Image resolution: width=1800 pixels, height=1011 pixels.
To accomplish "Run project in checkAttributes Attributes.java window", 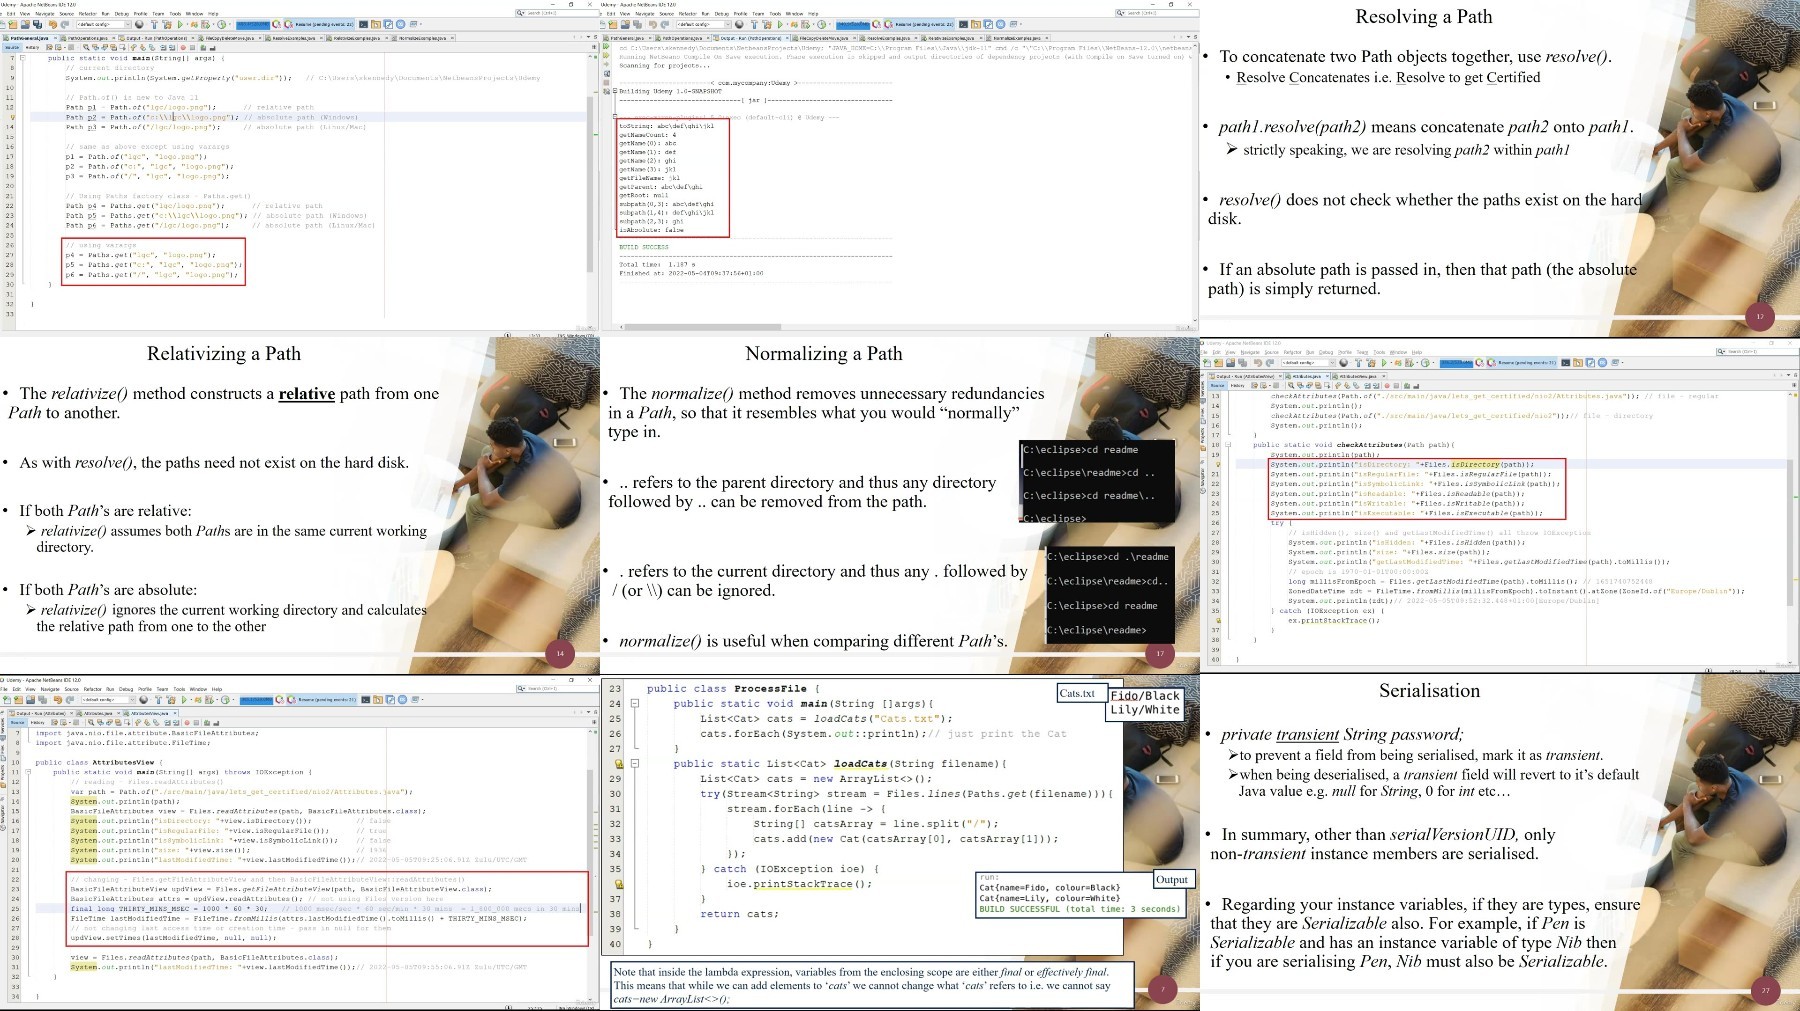I will (x=1384, y=363).
